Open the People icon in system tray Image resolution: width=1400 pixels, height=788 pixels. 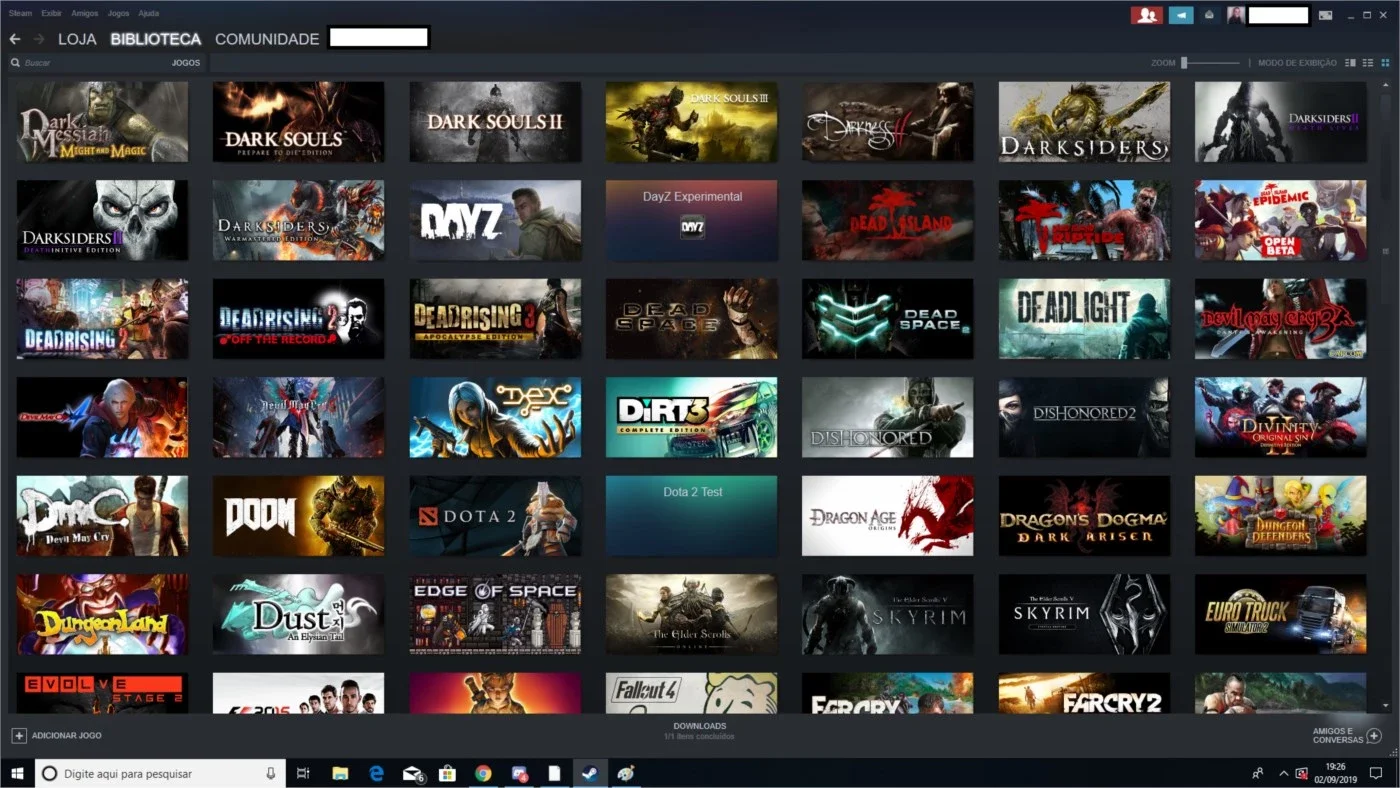point(1258,773)
